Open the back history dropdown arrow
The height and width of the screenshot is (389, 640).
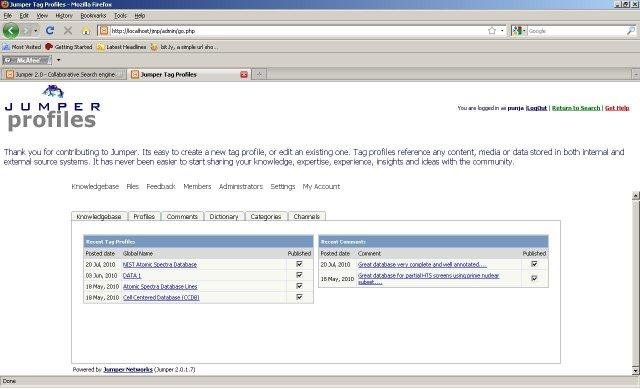coord(36,31)
